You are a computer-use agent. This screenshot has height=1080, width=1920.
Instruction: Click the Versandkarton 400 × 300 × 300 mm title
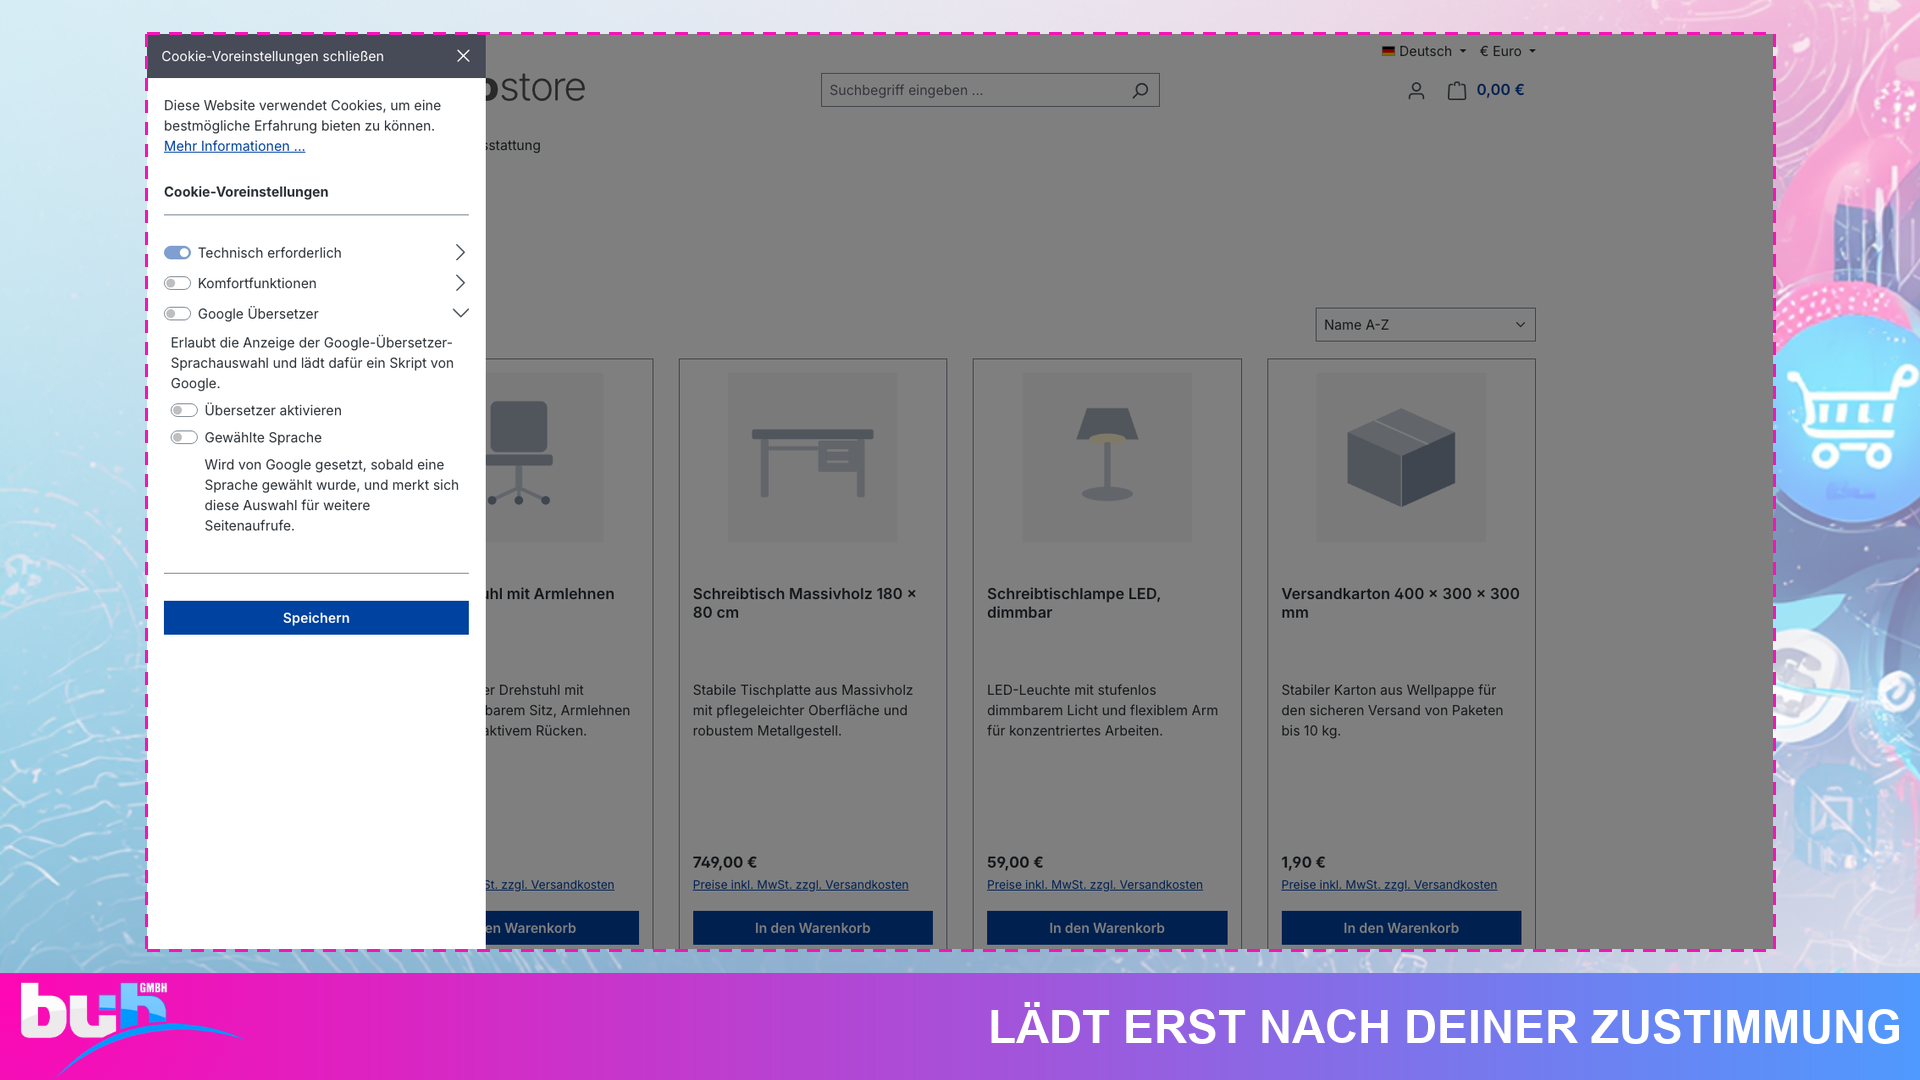(x=1400, y=603)
